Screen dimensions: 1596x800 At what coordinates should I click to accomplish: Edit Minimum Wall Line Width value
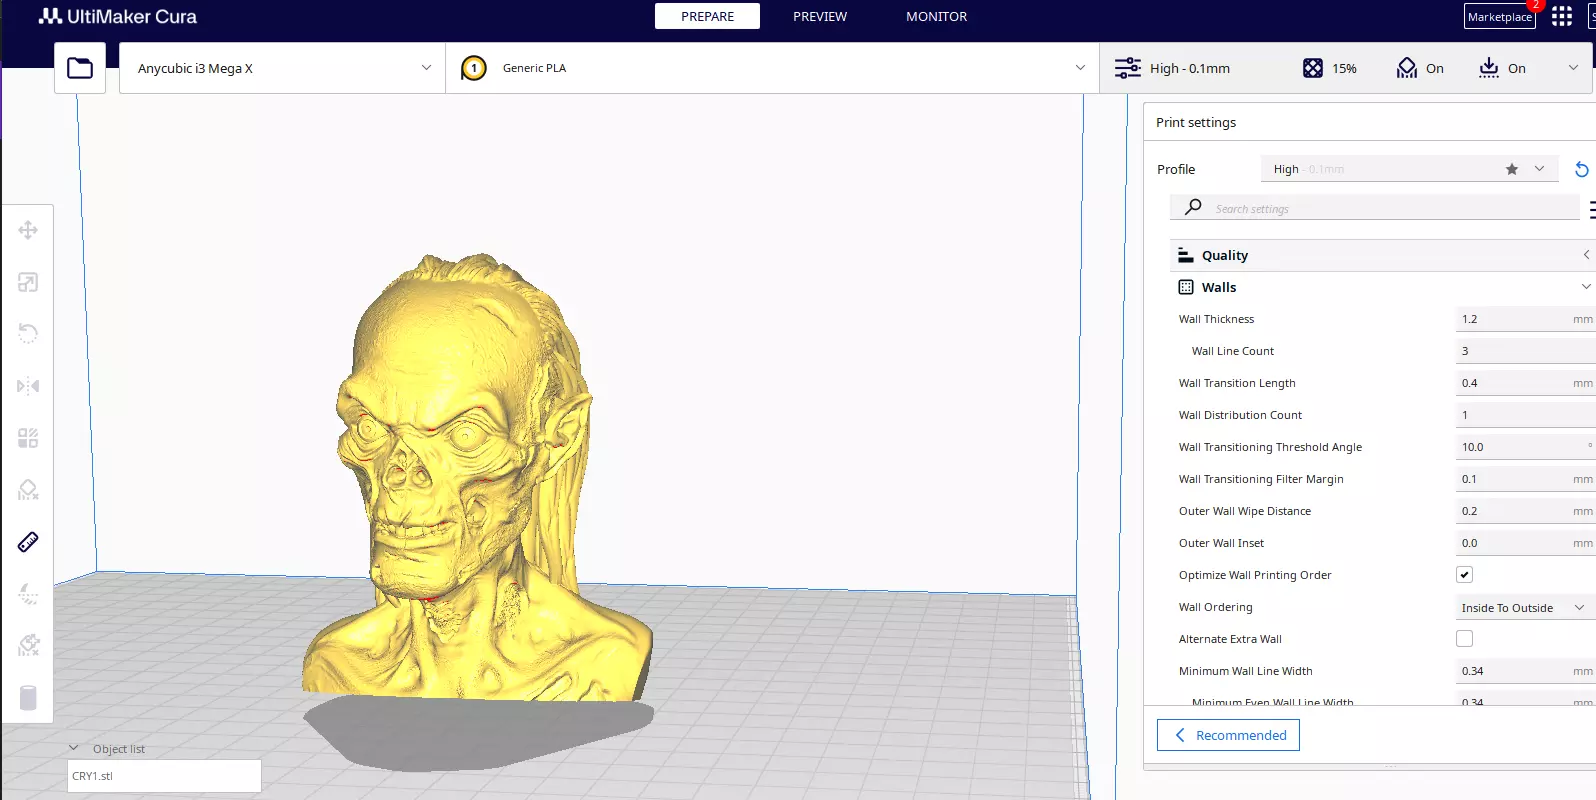[1524, 671]
